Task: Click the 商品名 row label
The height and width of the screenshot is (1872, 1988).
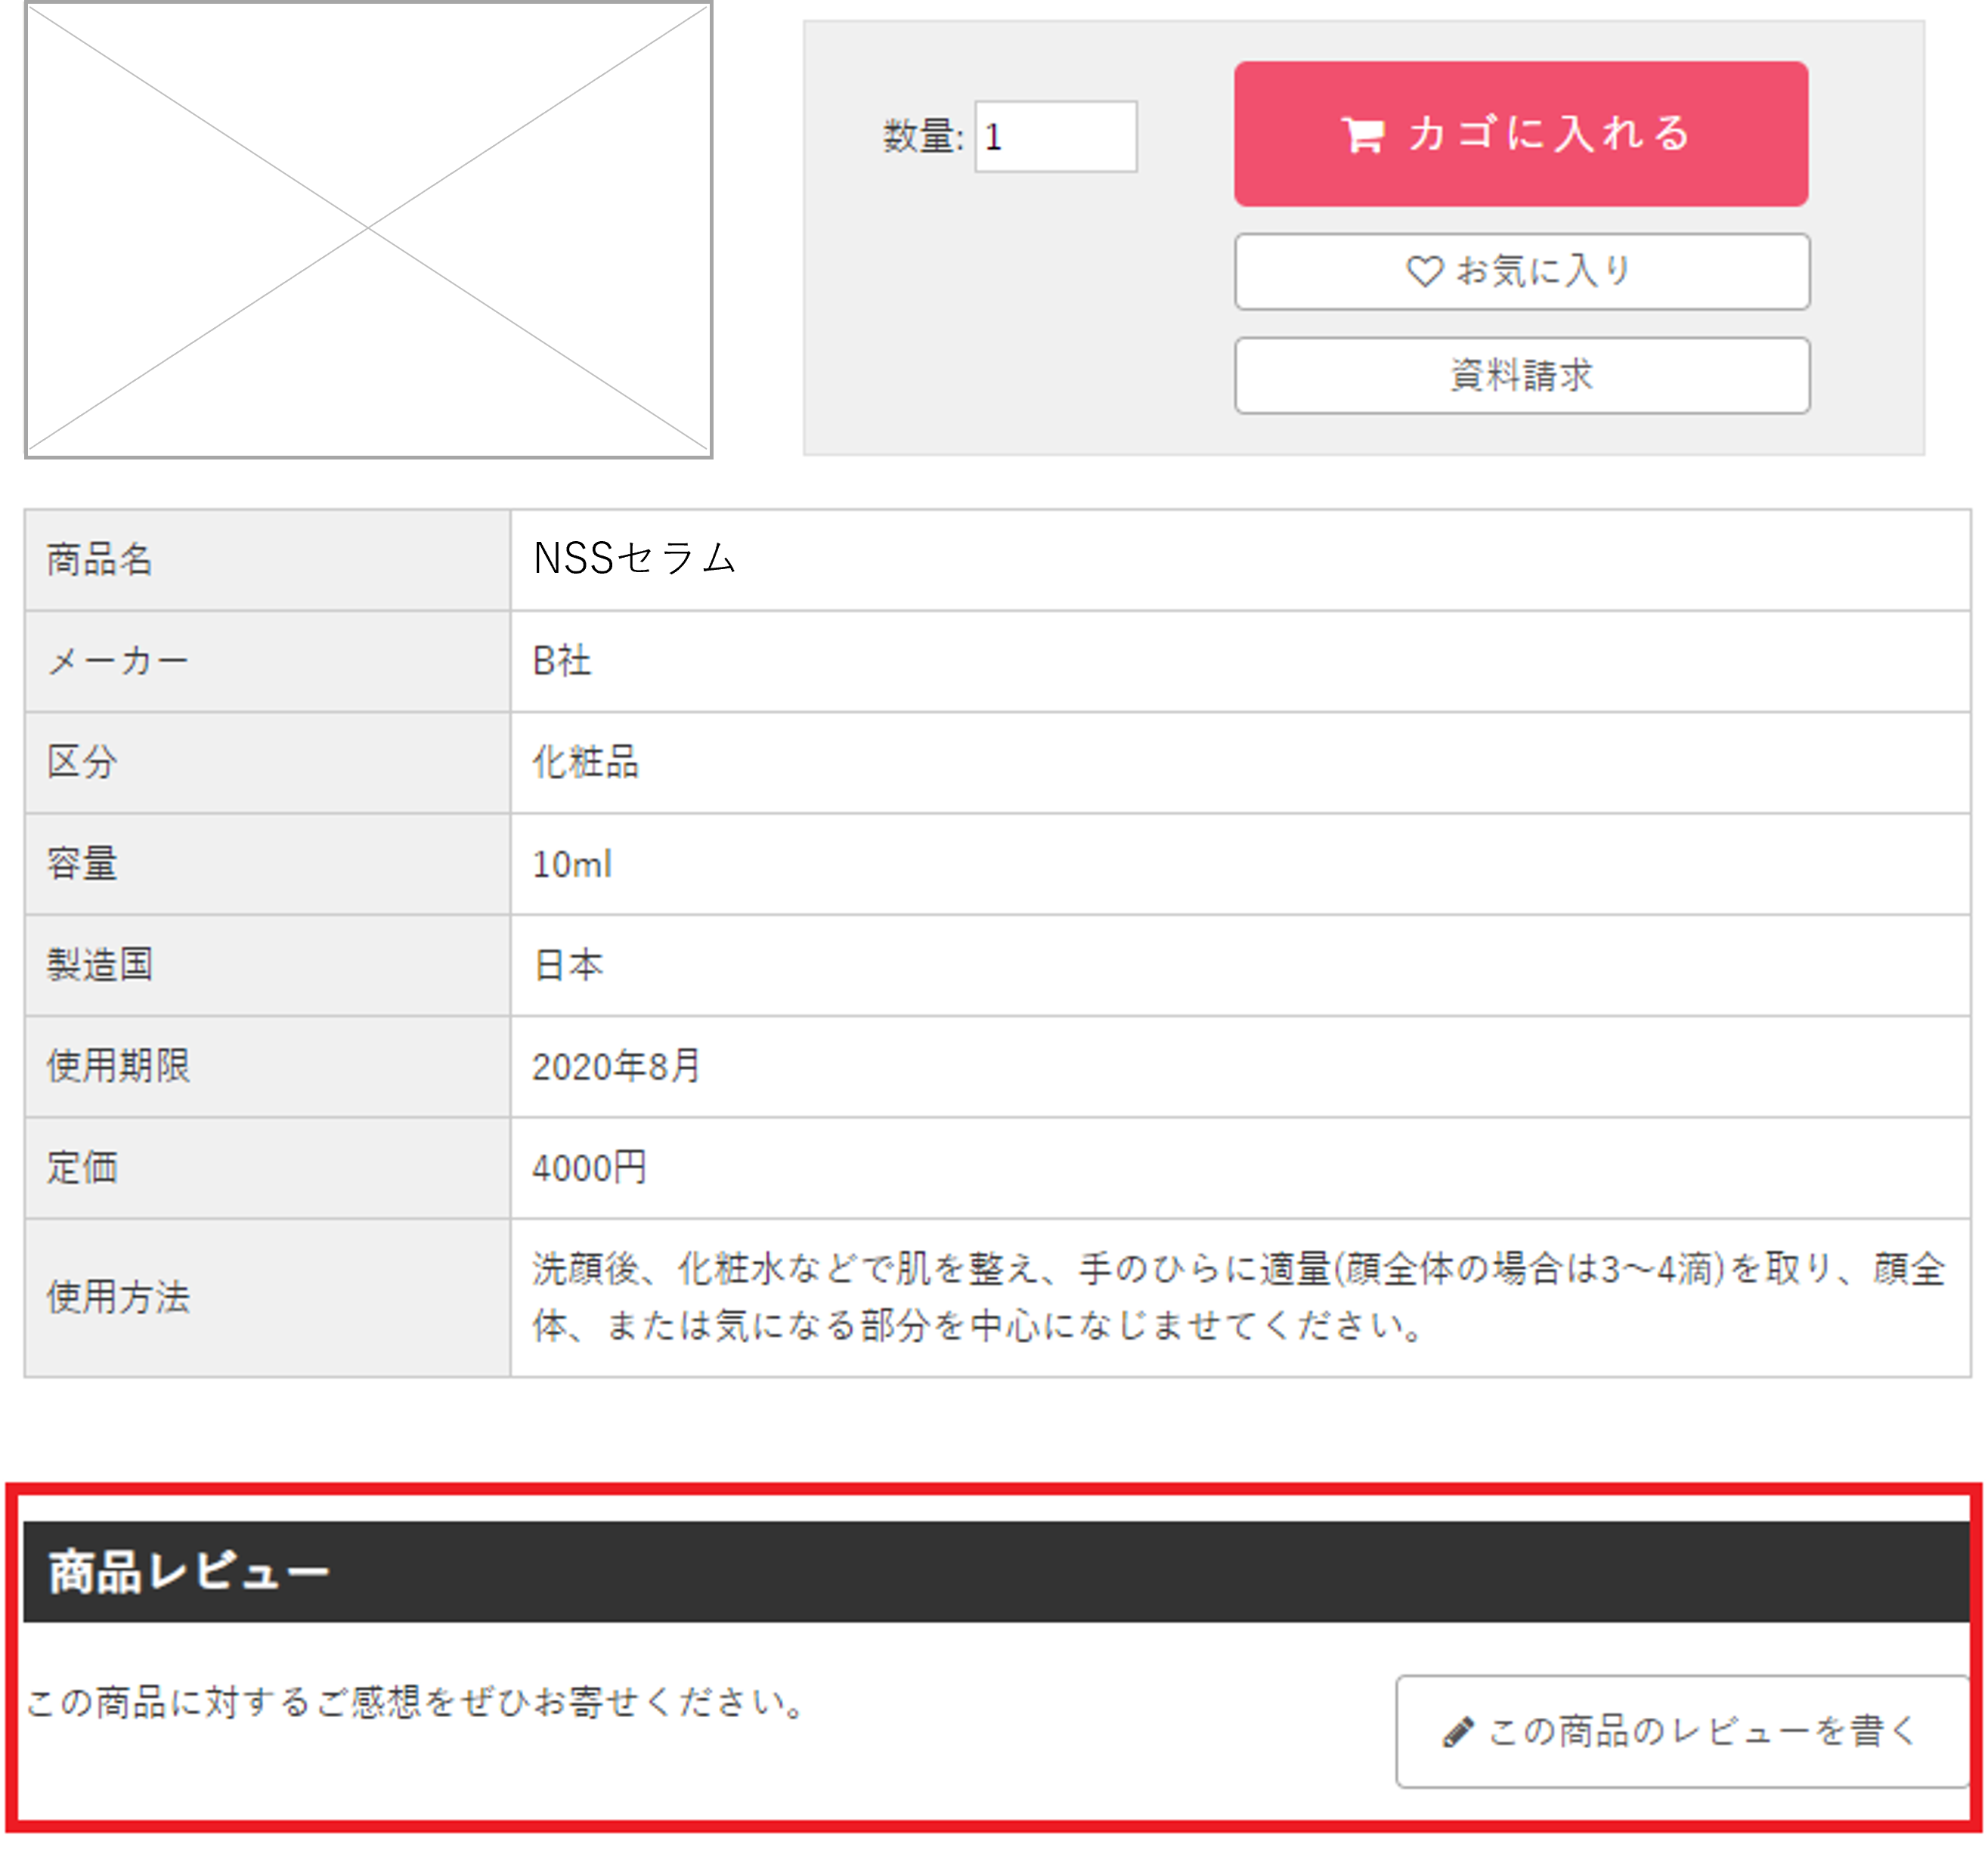Action: tap(100, 559)
